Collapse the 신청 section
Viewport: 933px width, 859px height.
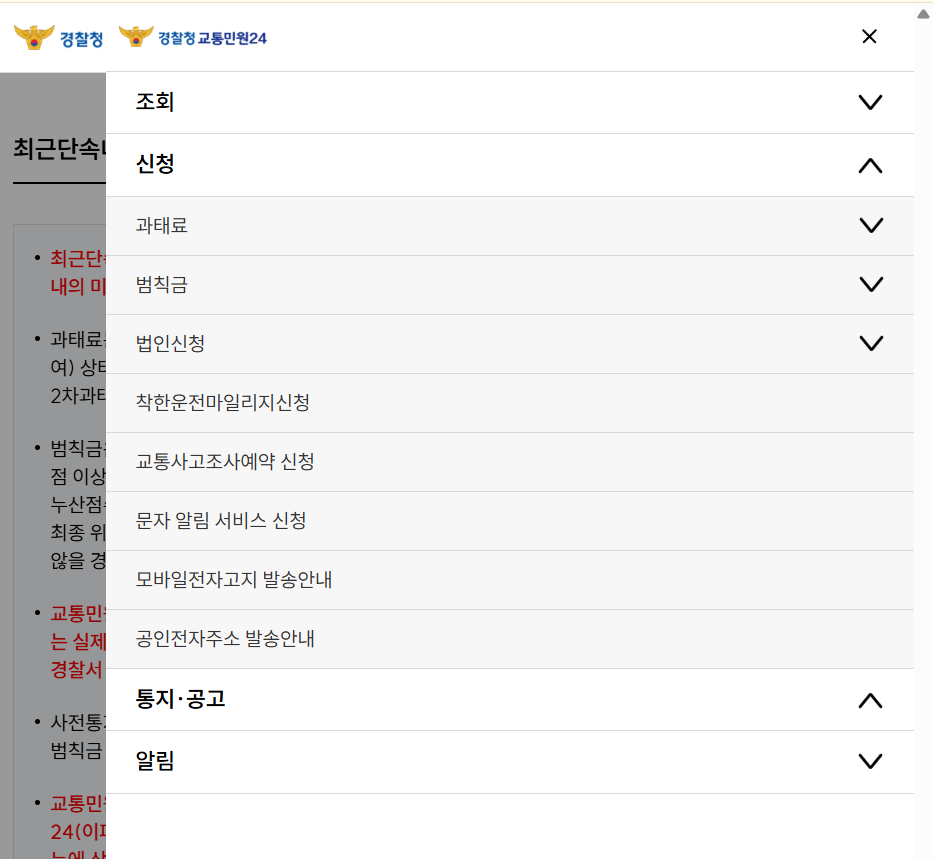point(869,165)
